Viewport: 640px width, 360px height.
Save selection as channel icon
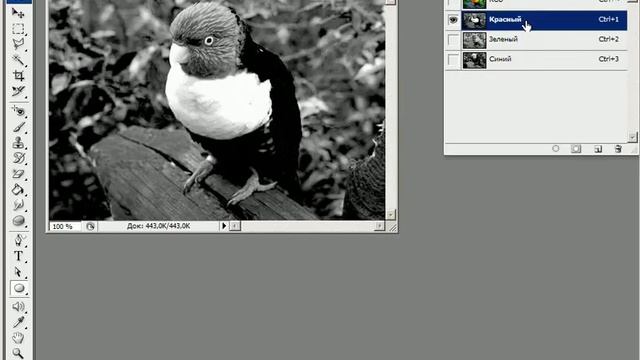pyautogui.click(x=576, y=149)
